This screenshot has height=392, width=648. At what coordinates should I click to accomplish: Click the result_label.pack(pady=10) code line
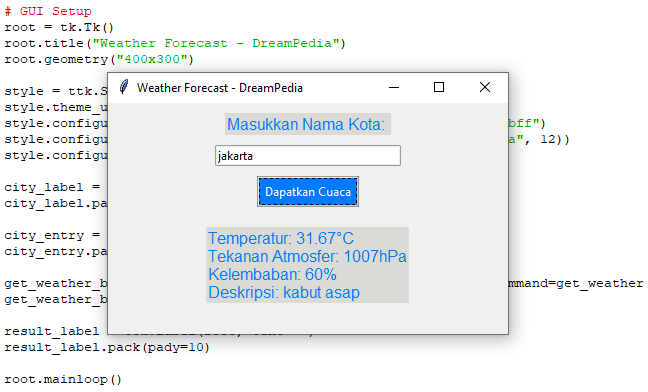(x=107, y=347)
